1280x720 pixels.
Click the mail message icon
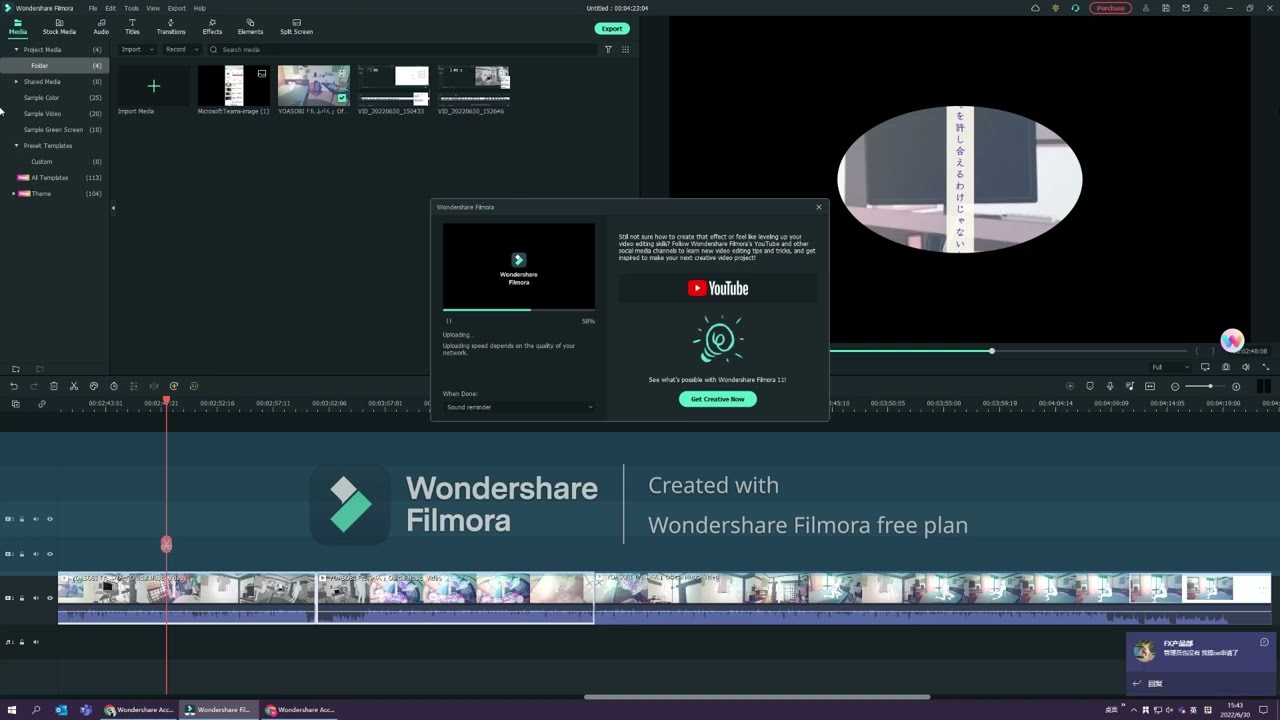1186,8
